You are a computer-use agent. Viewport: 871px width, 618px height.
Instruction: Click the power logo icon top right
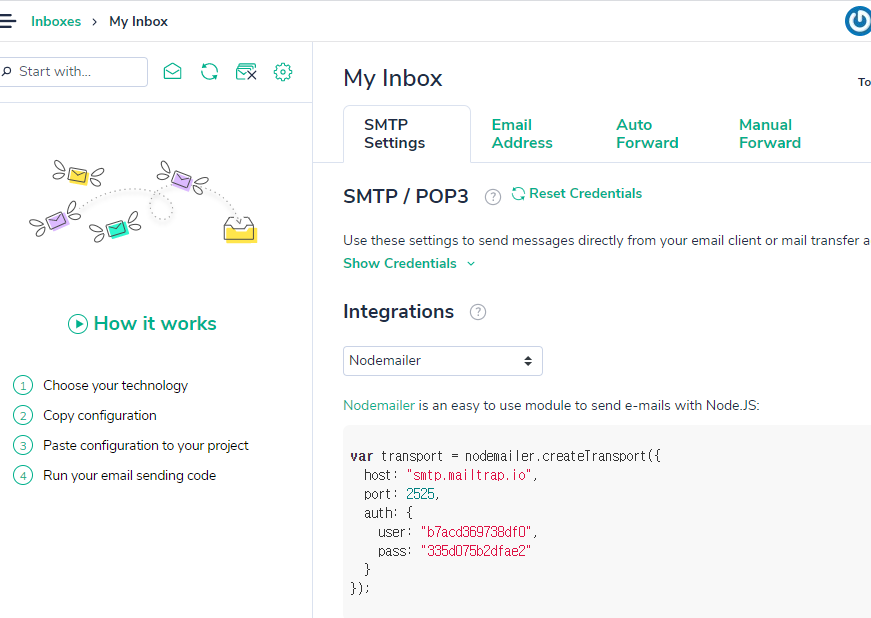point(858,21)
